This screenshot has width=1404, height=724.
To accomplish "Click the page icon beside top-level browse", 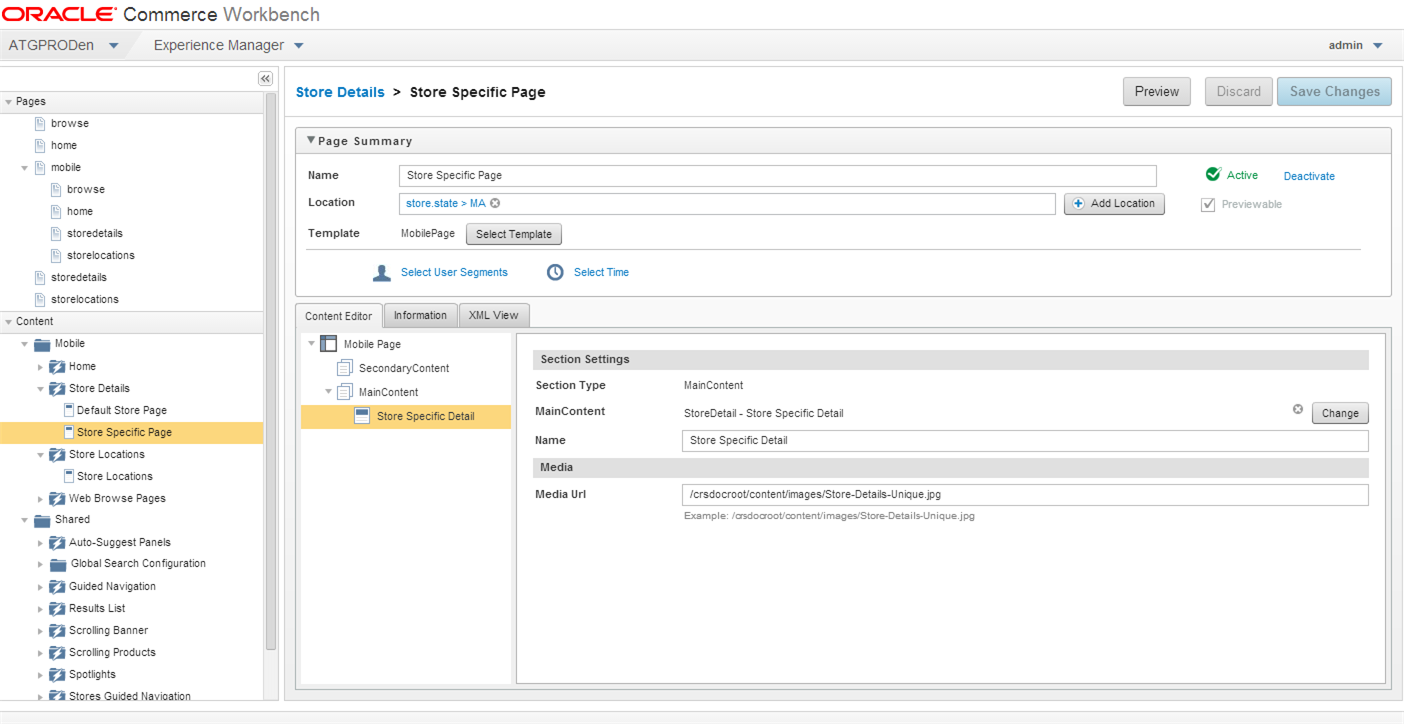I will (40, 123).
